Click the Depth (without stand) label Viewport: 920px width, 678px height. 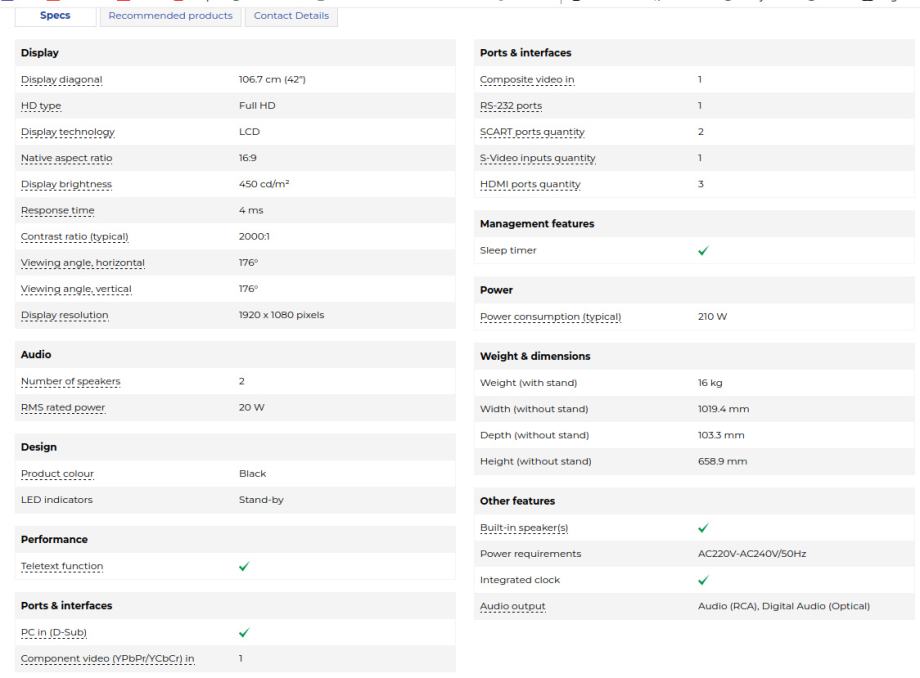tap(535, 435)
